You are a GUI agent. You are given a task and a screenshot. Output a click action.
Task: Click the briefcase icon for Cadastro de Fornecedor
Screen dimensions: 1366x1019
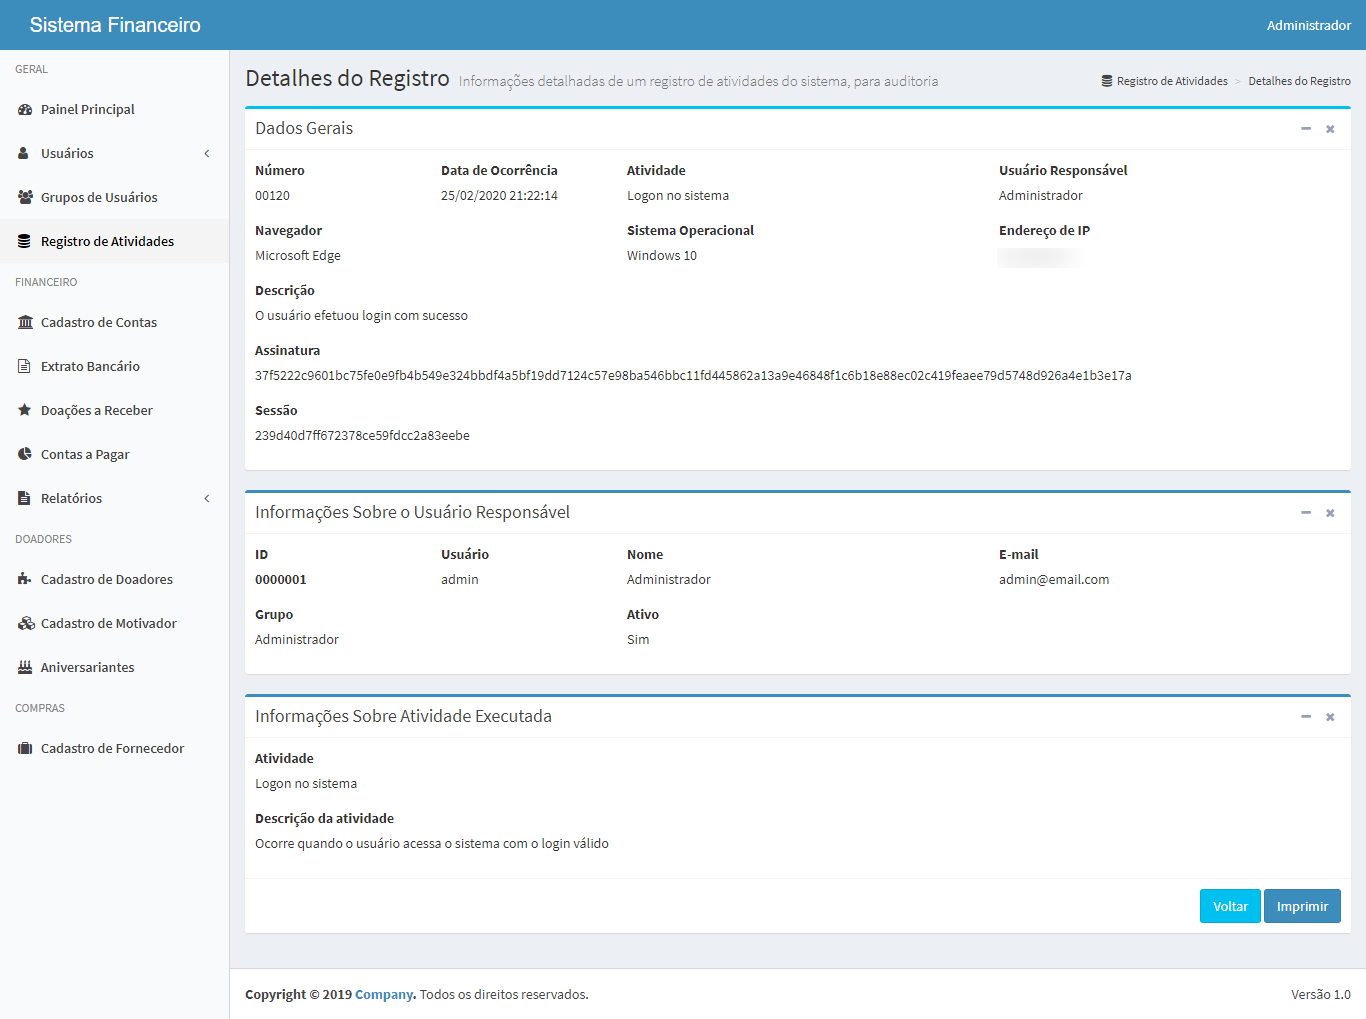tap(25, 748)
